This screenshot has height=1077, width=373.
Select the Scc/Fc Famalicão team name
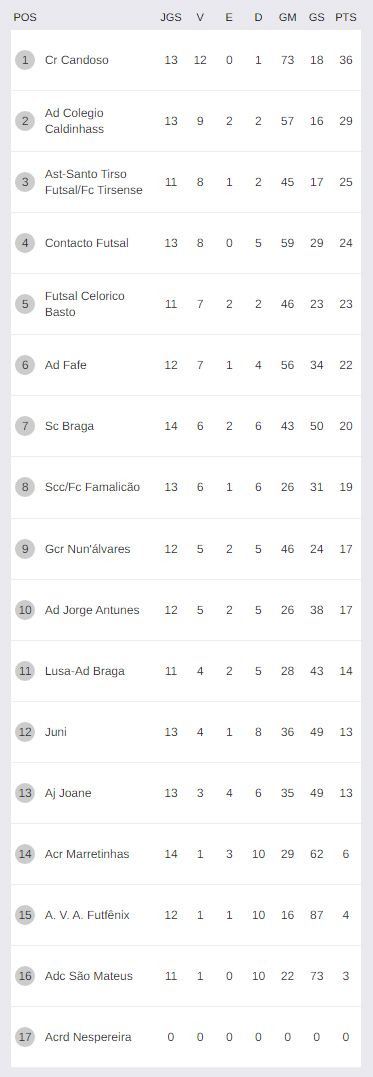coord(92,487)
